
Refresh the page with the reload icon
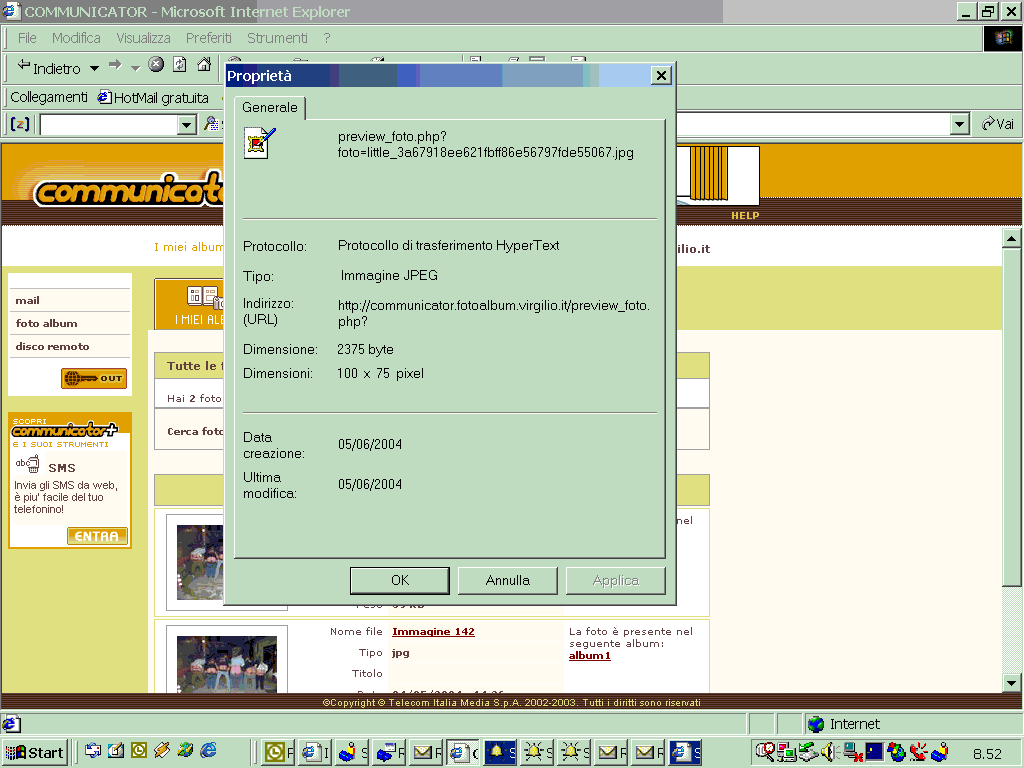point(180,64)
